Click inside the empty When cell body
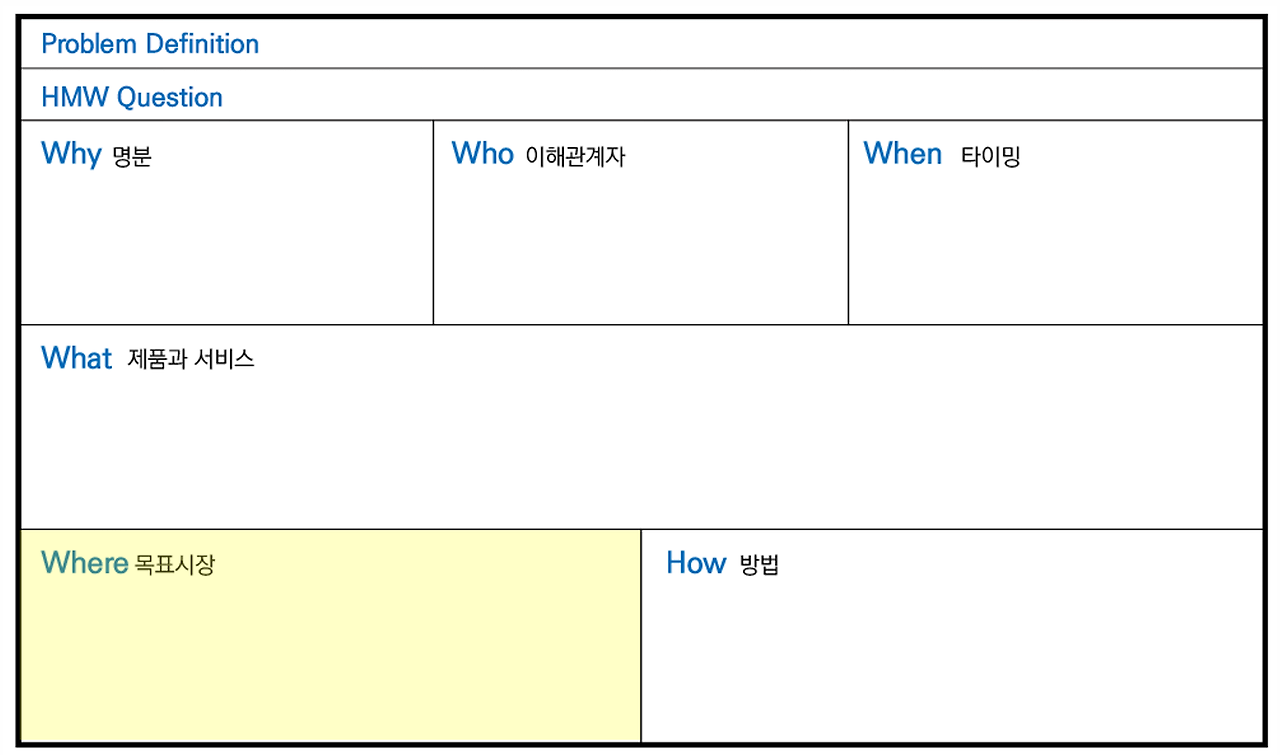The height and width of the screenshot is (755, 1280). pos(1055,250)
